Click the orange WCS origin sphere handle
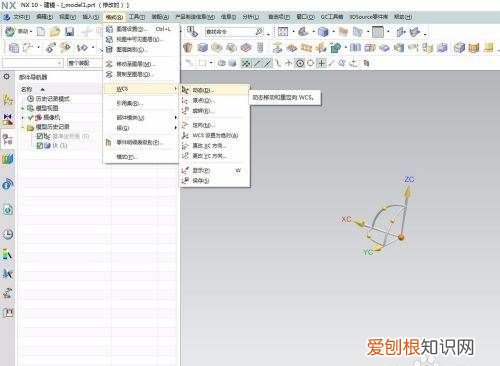The height and width of the screenshot is (366, 500). pos(401,237)
